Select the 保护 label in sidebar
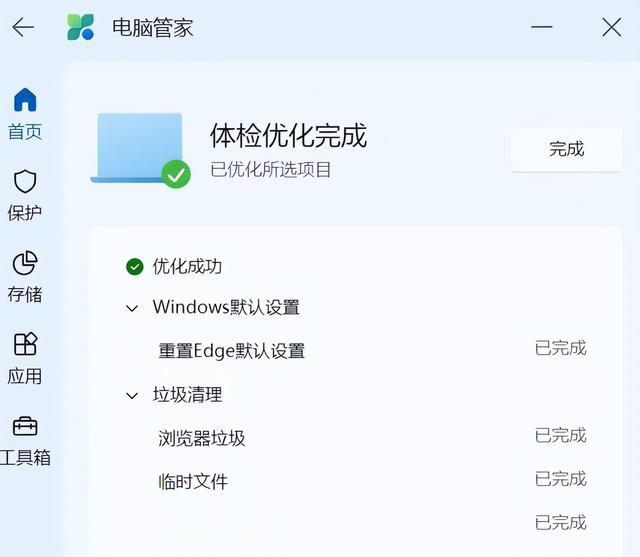The image size is (640, 557). tap(25, 213)
